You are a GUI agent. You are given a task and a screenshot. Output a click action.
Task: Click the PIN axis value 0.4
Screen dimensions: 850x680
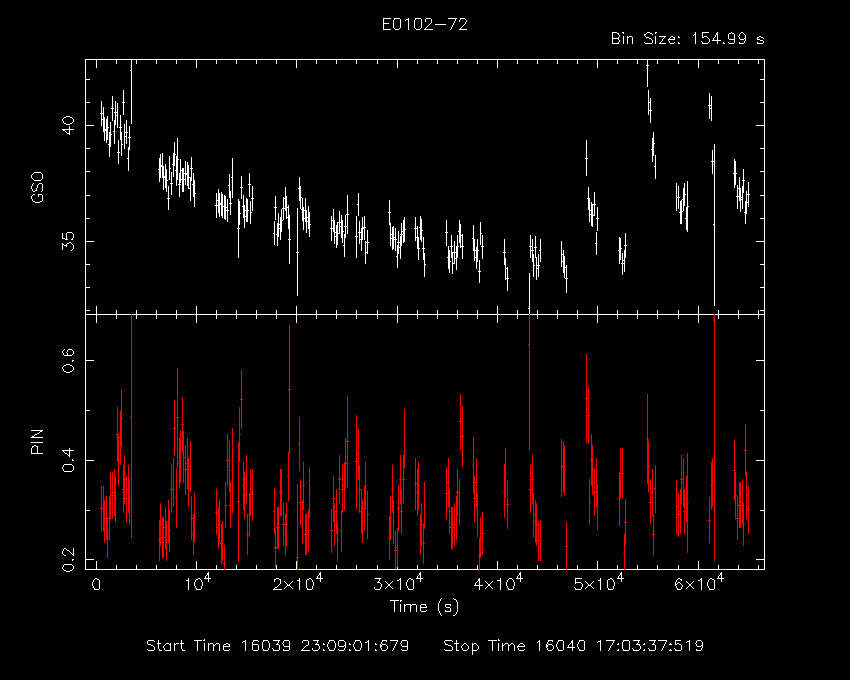point(68,460)
